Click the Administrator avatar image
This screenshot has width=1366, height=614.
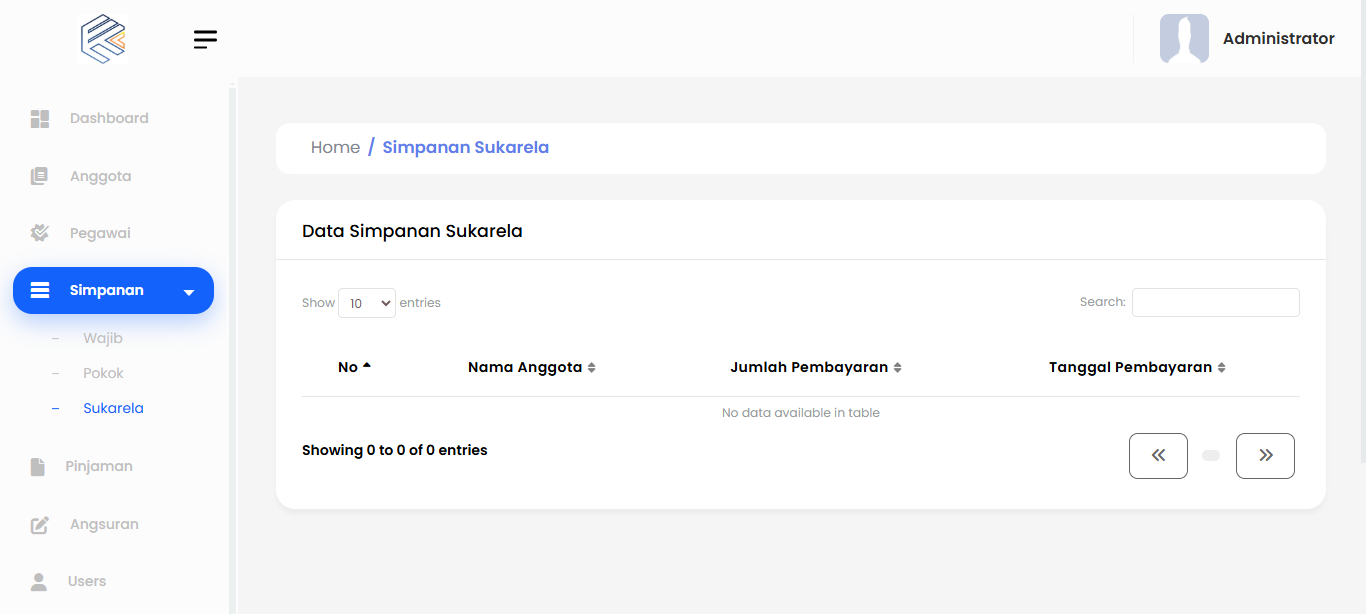click(1184, 39)
